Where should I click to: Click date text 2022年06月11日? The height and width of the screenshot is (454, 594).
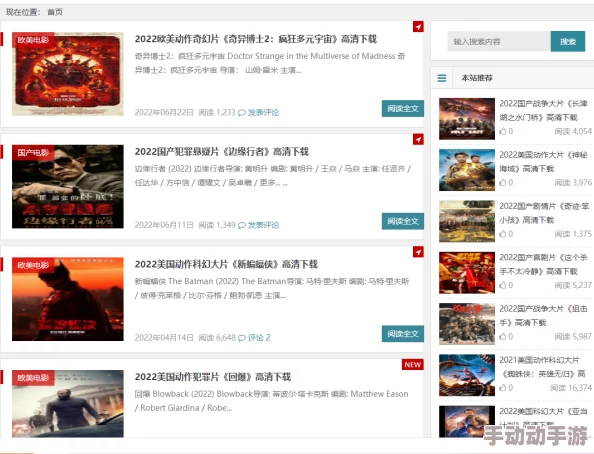pyautogui.click(x=164, y=225)
